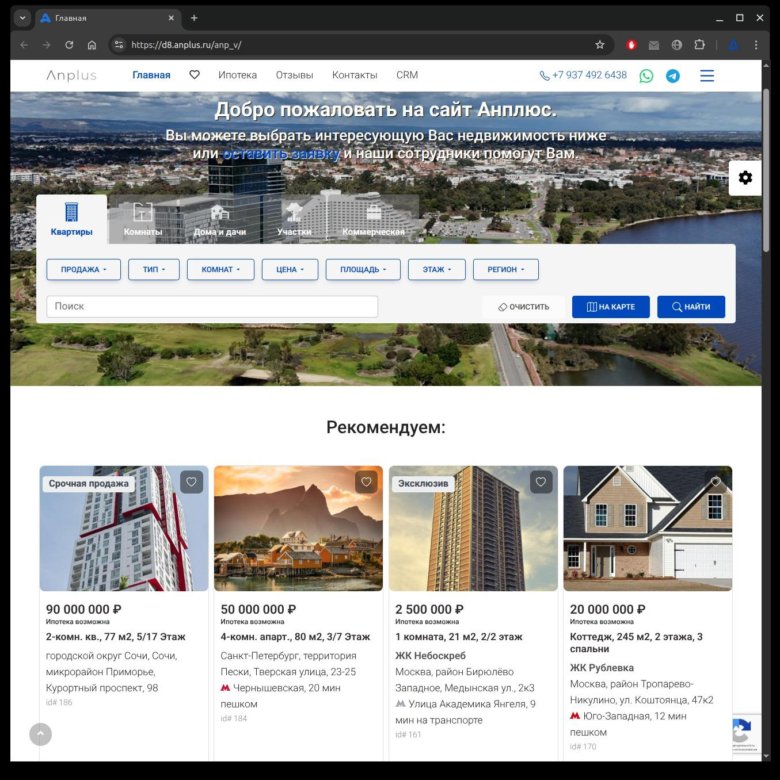Open the ЦЕНА price dropdown
The height and width of the screenshot is (780, 780).
pos(290,269)
